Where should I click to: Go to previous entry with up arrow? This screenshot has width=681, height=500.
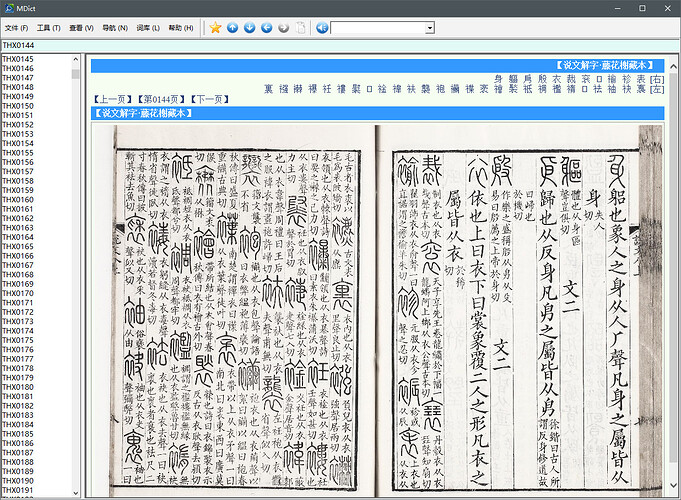click(232, 28)
